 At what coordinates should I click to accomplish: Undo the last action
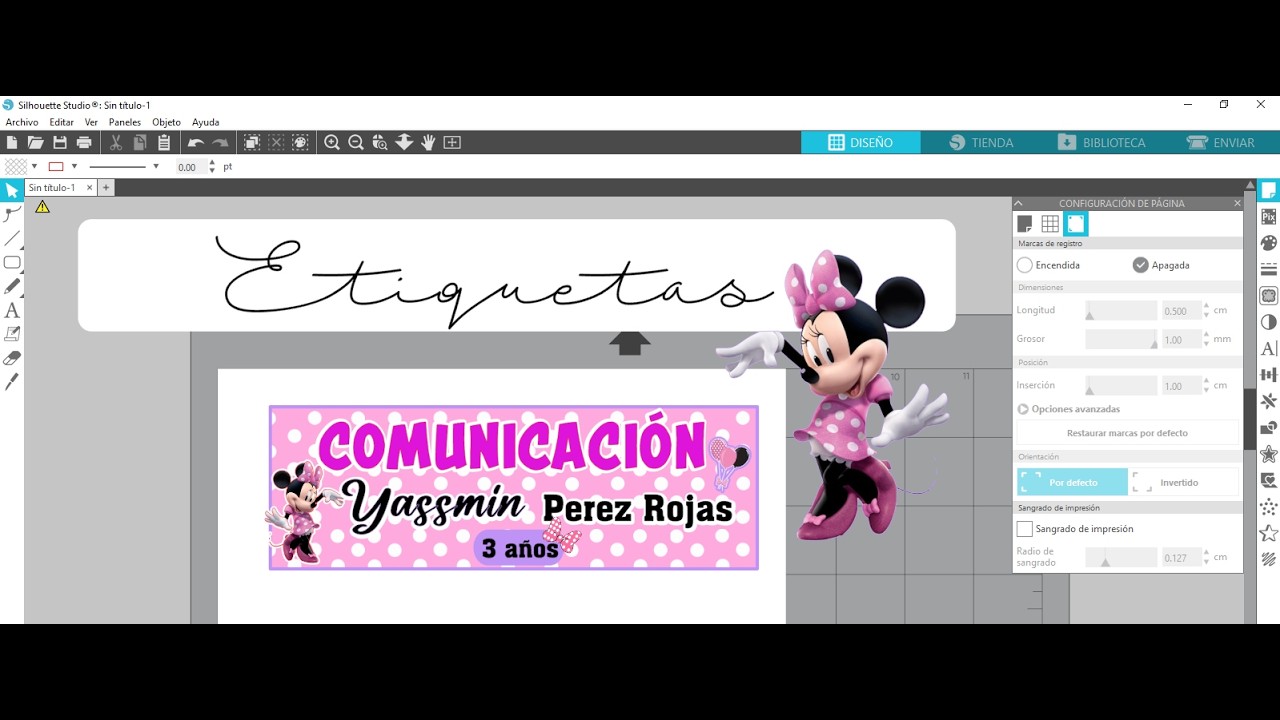coord(196,143)
